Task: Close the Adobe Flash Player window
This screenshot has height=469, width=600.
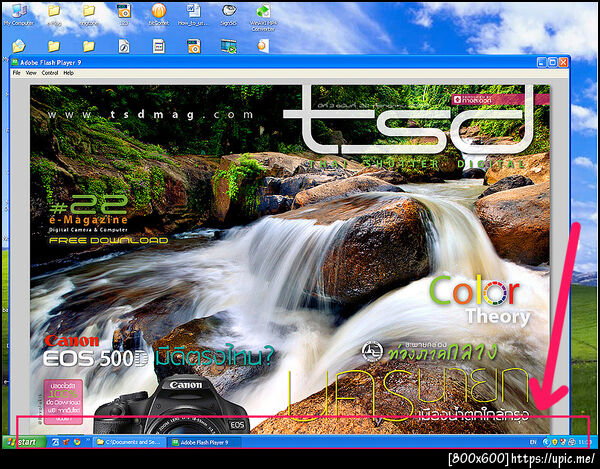Action: coord(563,62)
